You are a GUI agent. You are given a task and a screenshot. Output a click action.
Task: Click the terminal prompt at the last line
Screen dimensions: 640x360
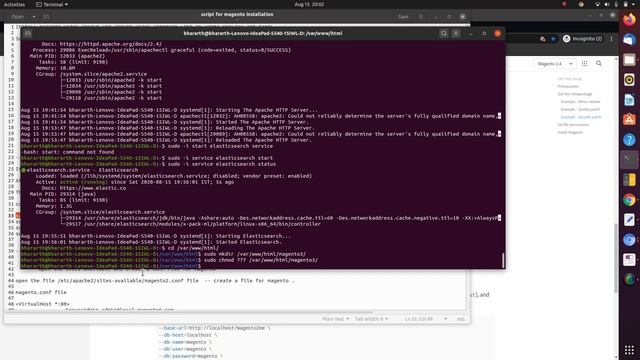111,266
